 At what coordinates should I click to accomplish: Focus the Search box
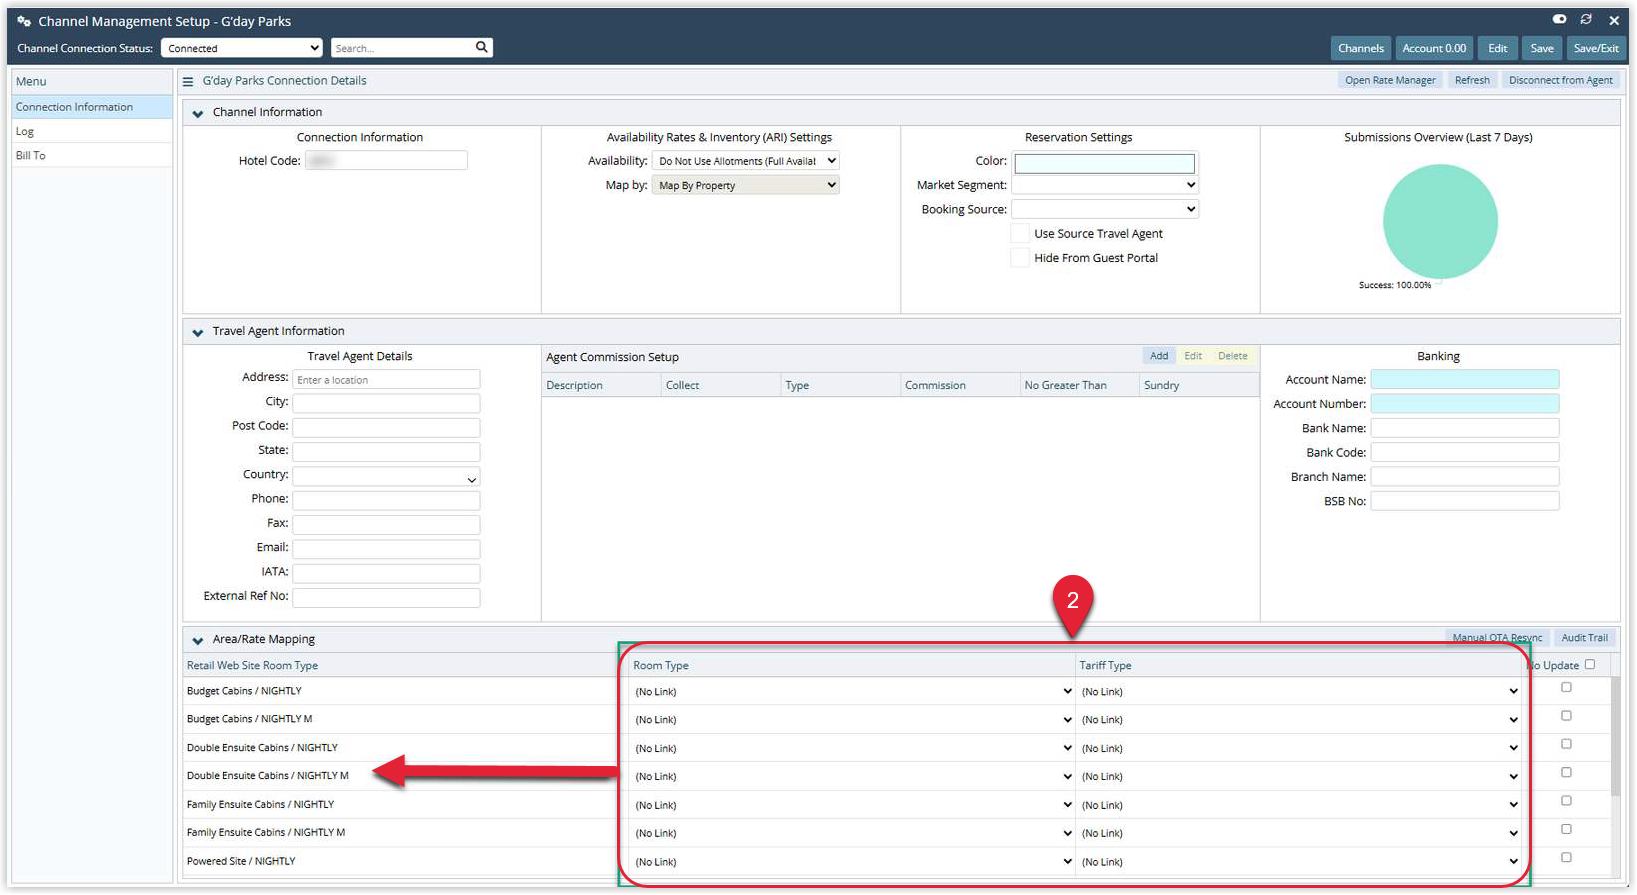(403, 48)
